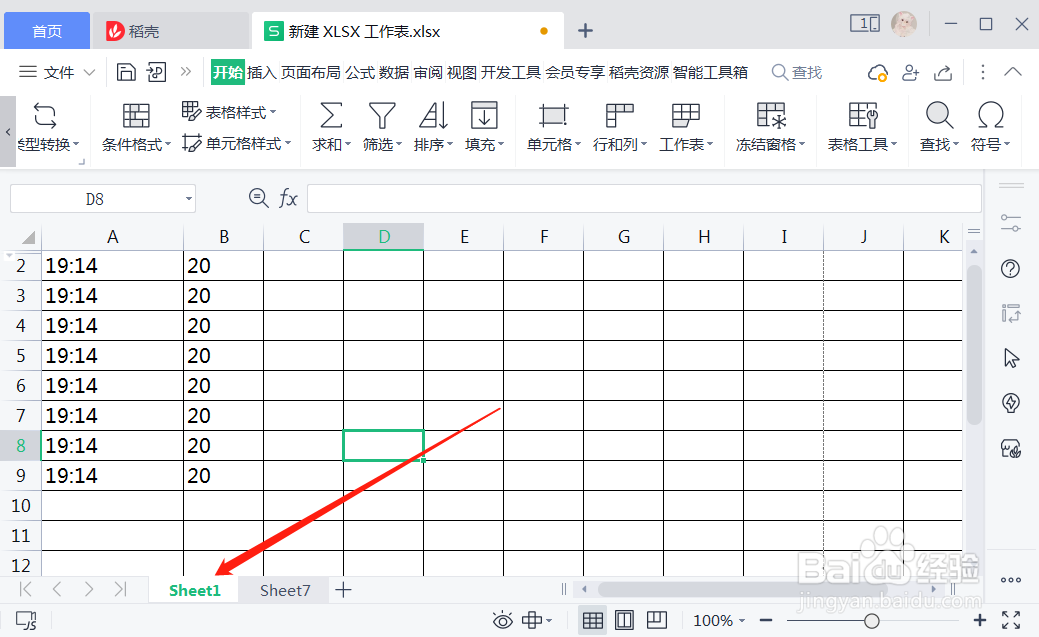This screenshot has width=1039, height=637.
Task: Expand the 文件 menu arrow
Action: pyautogui.click(x=89, y=72)
